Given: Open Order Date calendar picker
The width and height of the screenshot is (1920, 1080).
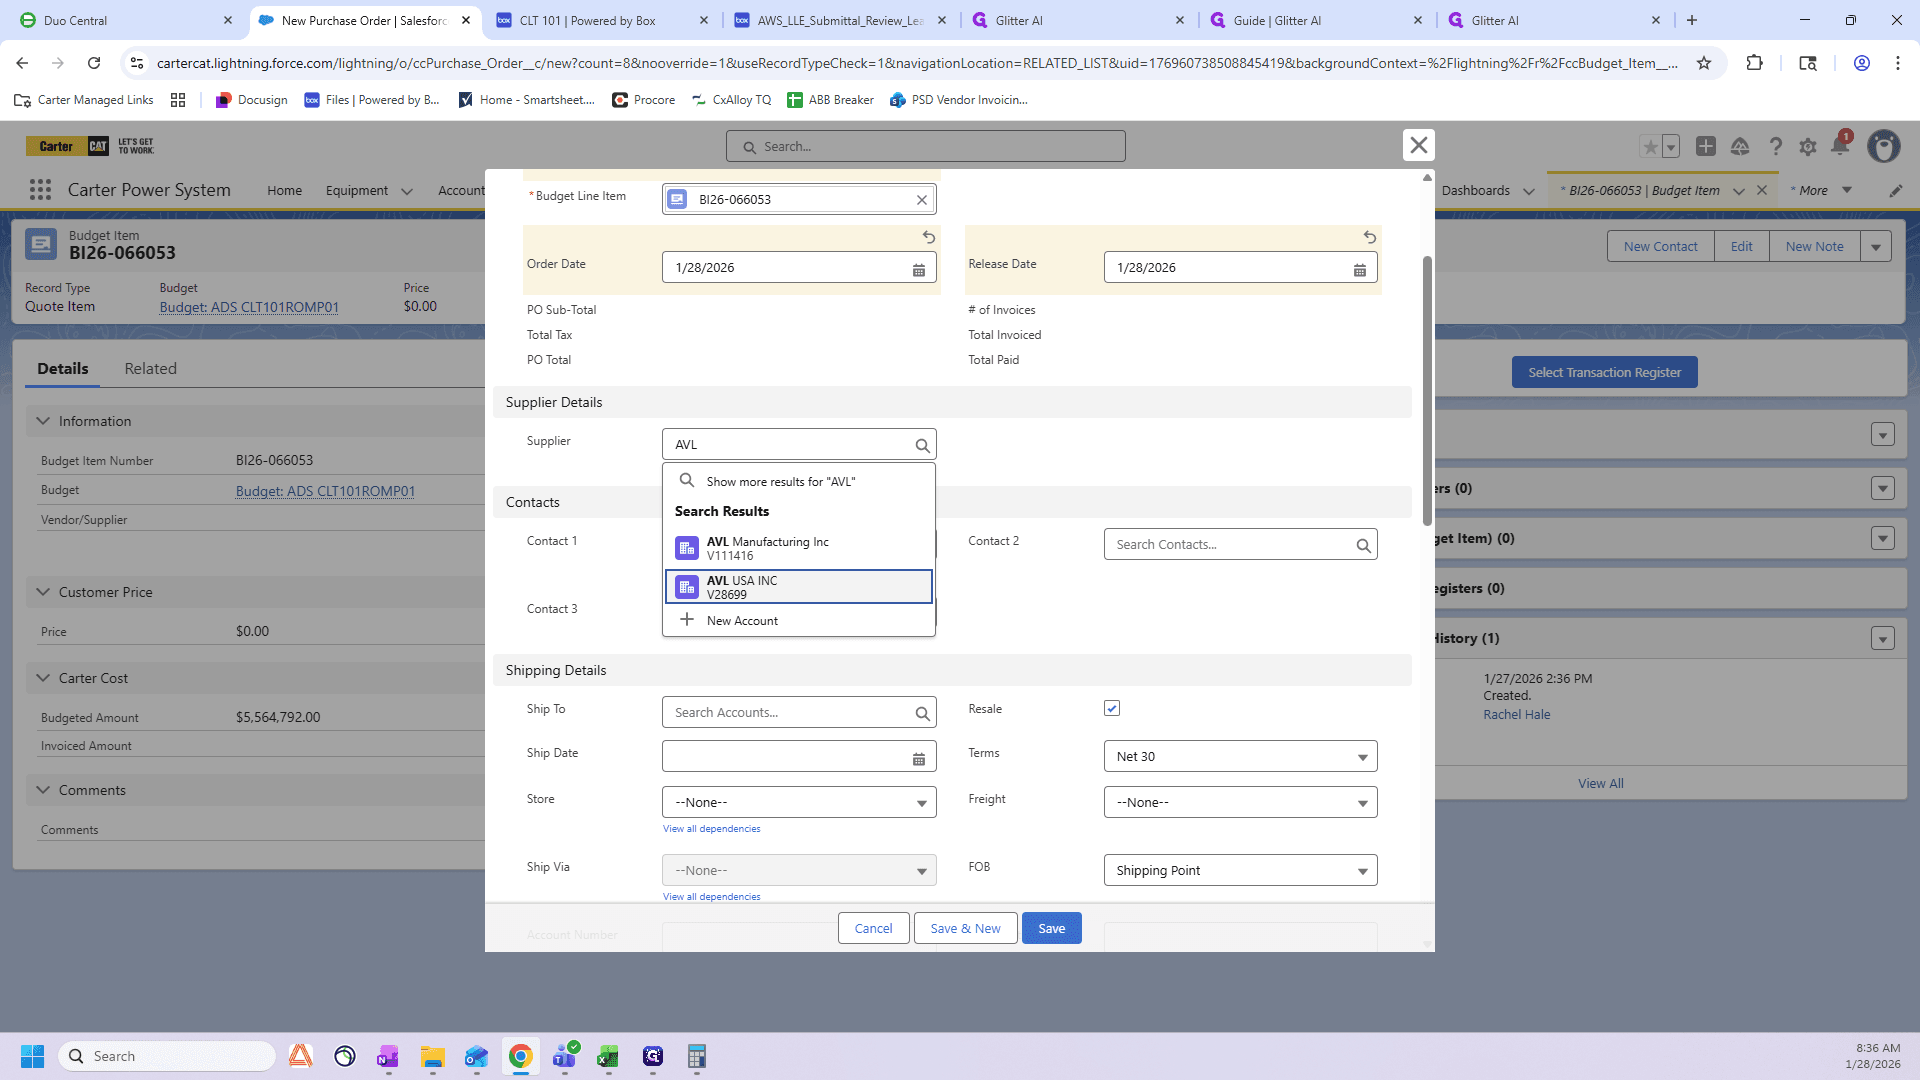Looking at the screenshot, I should 919,270.
